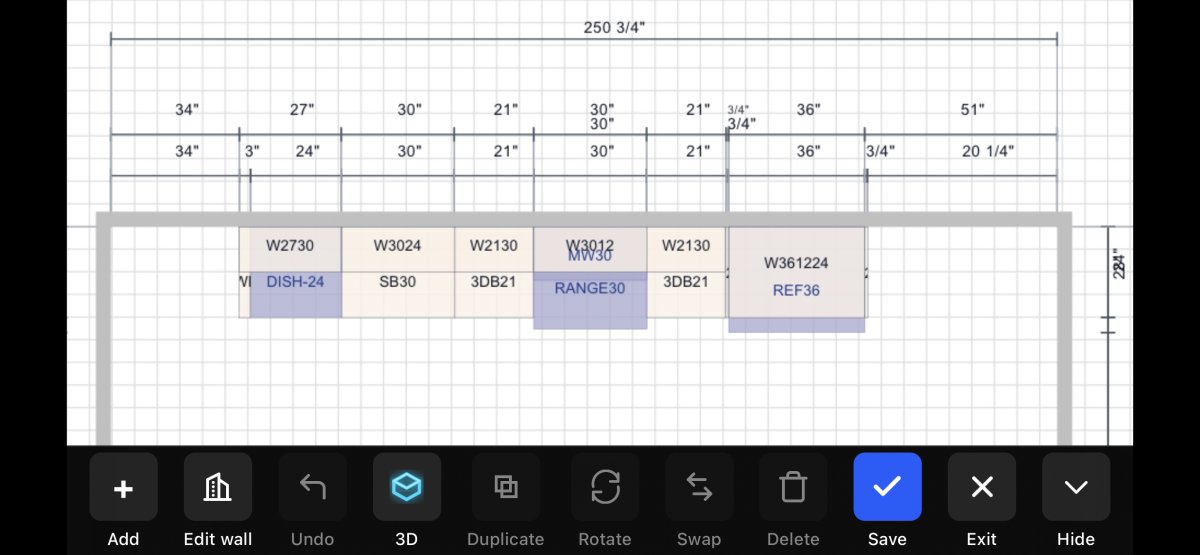Click the 24" dimension label
The image size is (1200, 555).
(x=307, y=151)
